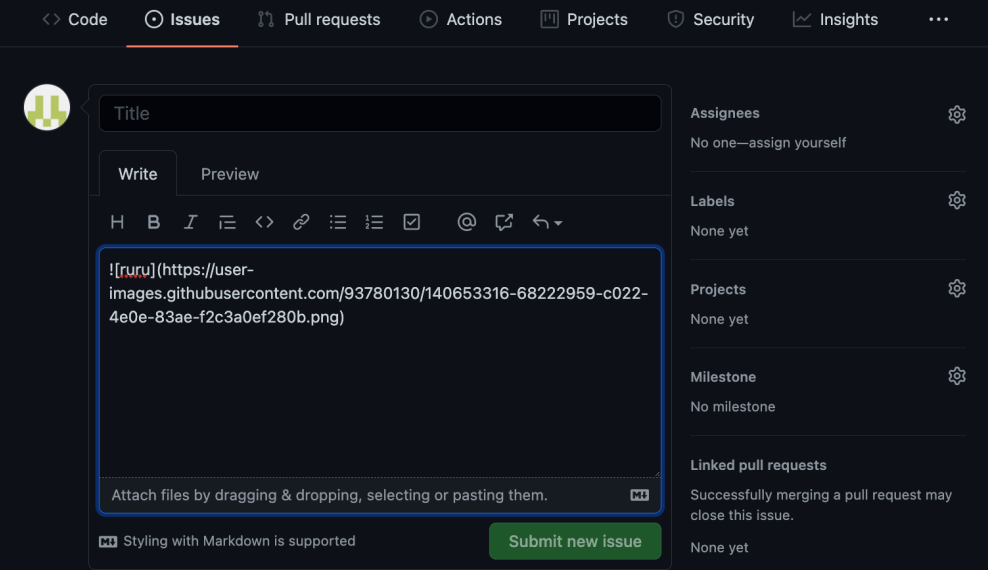Open the saved replies dropdown
The image size is (988, 570).
547,222
